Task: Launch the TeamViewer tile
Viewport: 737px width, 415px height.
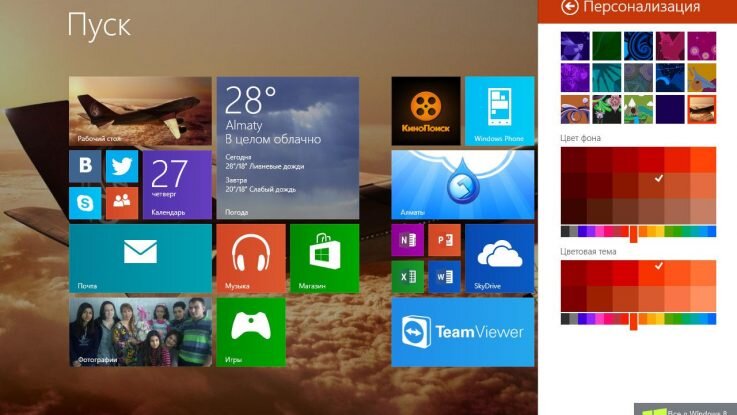Action: pos(463,332)
